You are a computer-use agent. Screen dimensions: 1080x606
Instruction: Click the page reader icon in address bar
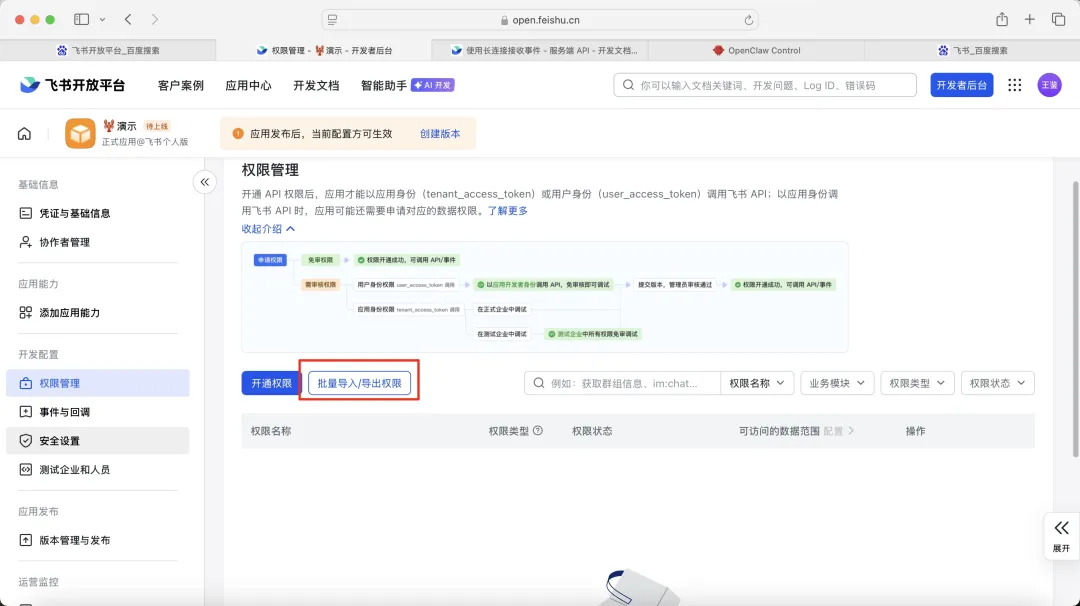click(332, 20)
